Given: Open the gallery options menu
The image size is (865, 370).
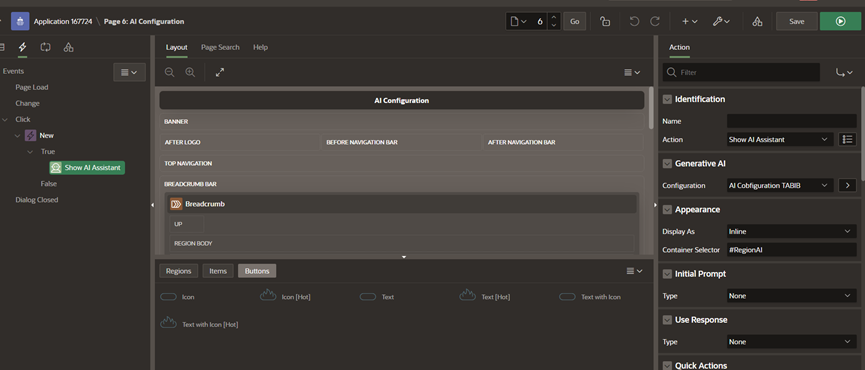Looking at the screenshot, I should [x=635, y=271].
